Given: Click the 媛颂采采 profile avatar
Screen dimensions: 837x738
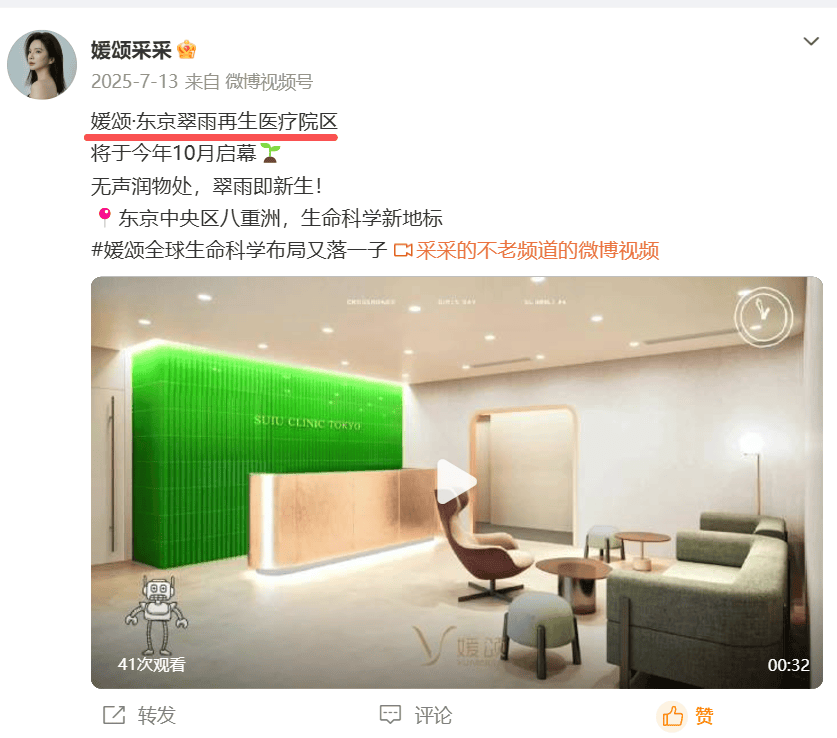Looking at the screenshot, I should [x=42, y=65].
